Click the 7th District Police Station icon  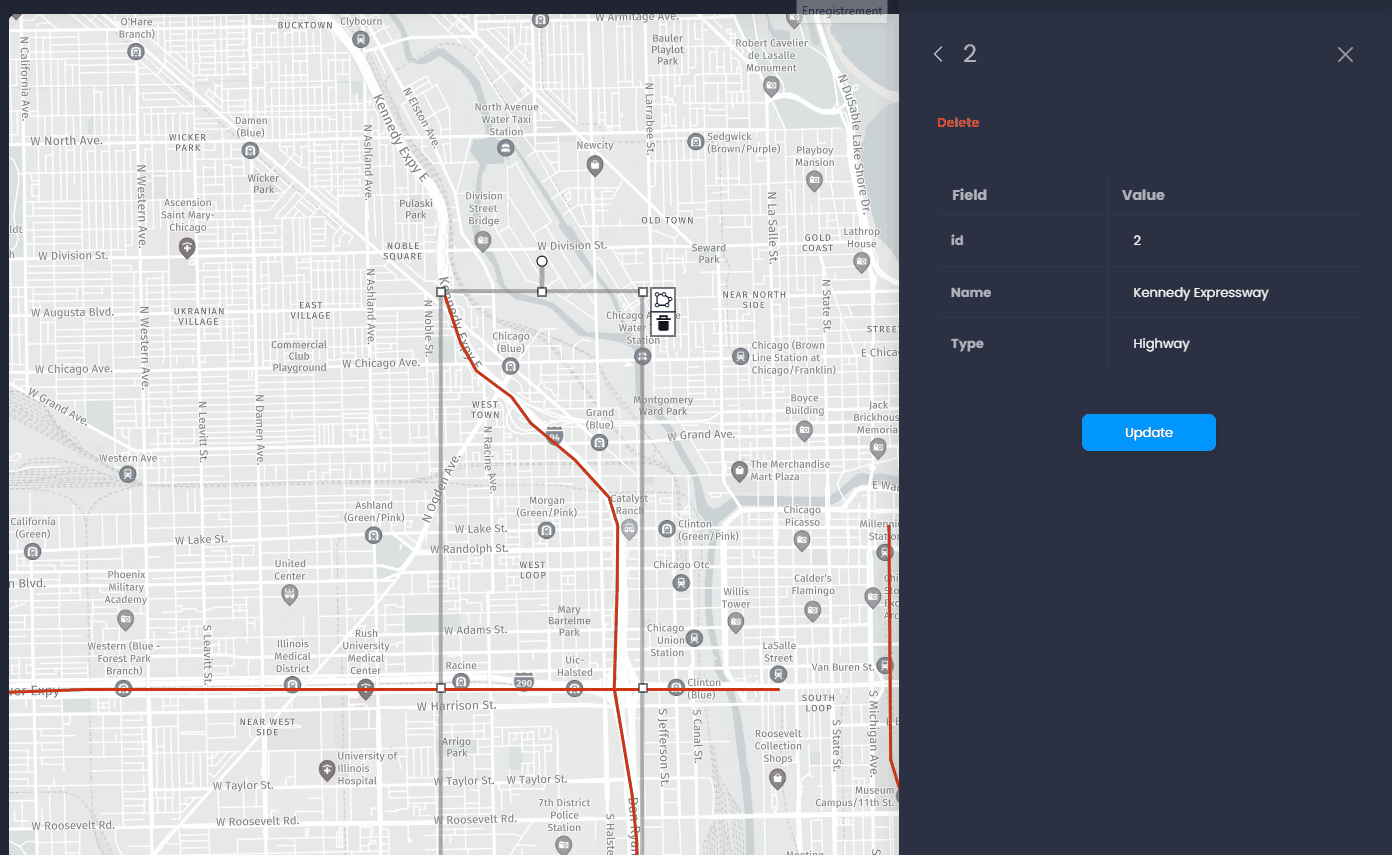point(564,845)
